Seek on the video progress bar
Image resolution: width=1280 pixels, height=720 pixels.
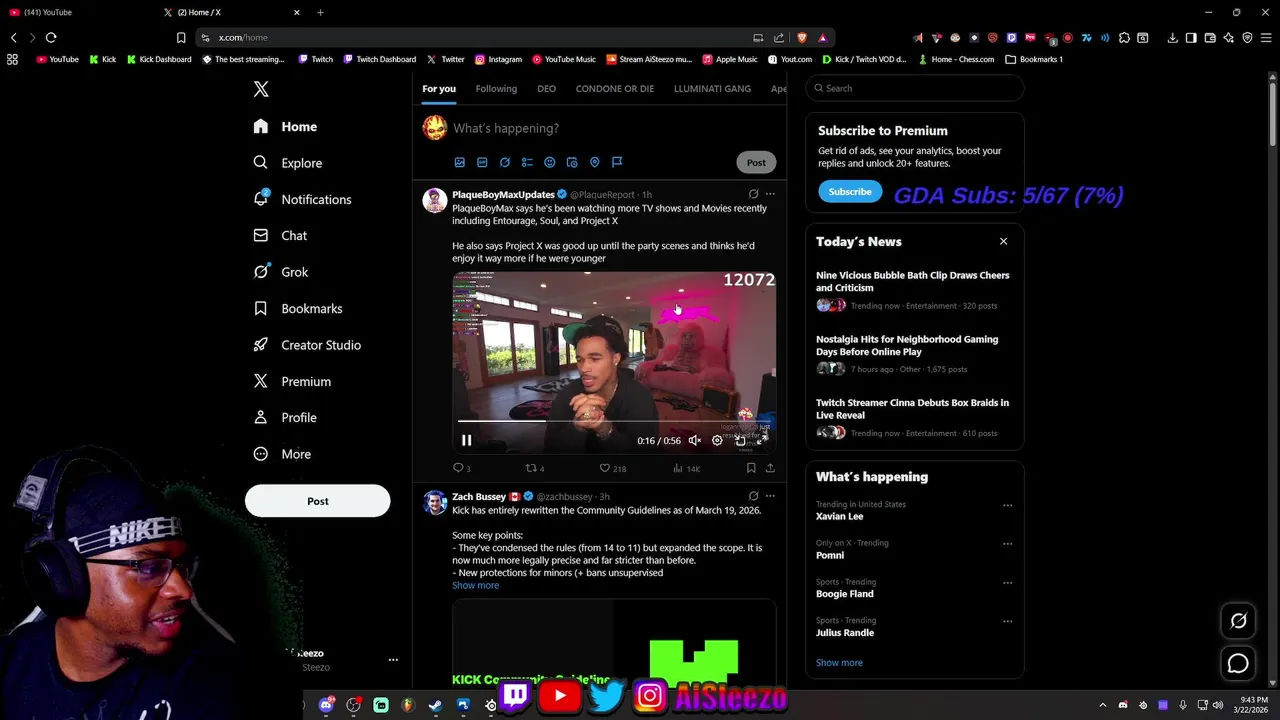(613, 421)
